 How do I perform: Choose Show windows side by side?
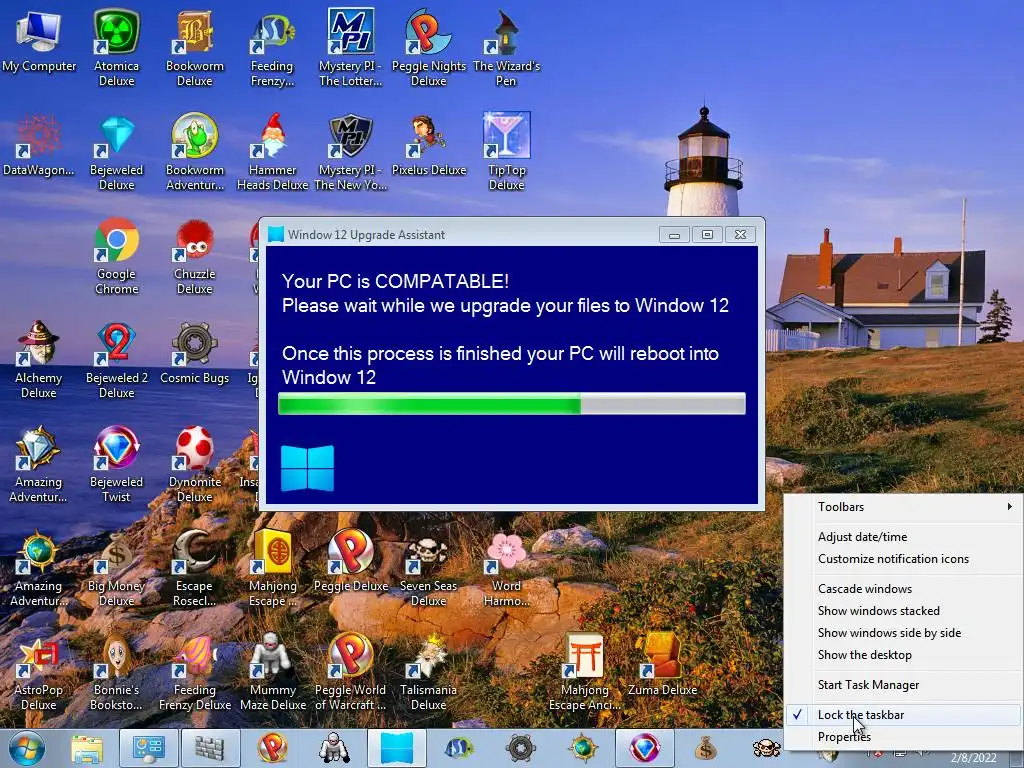point(904,633)
